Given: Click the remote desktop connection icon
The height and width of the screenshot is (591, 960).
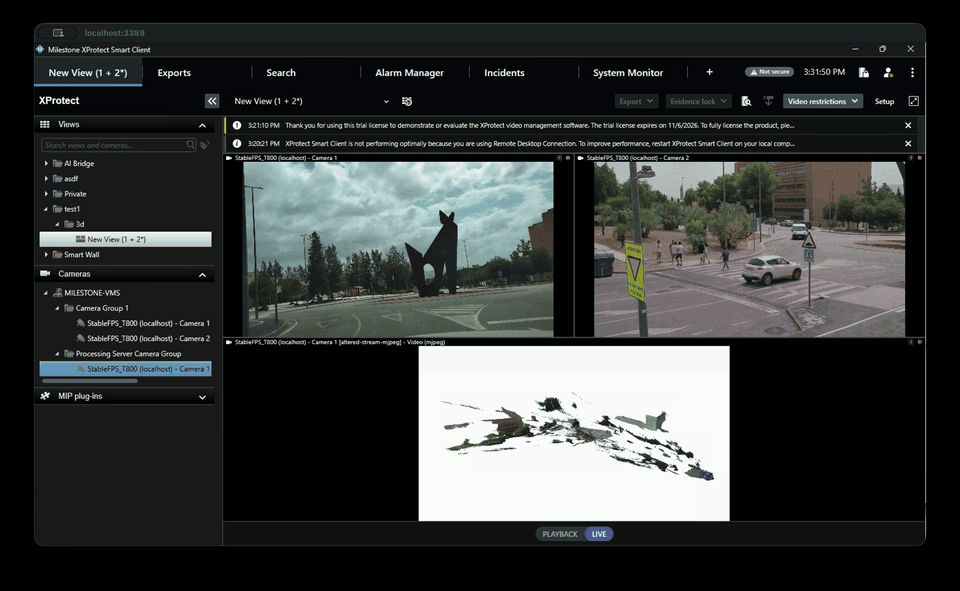Looking at the screenshot, I should pos(58,33).
